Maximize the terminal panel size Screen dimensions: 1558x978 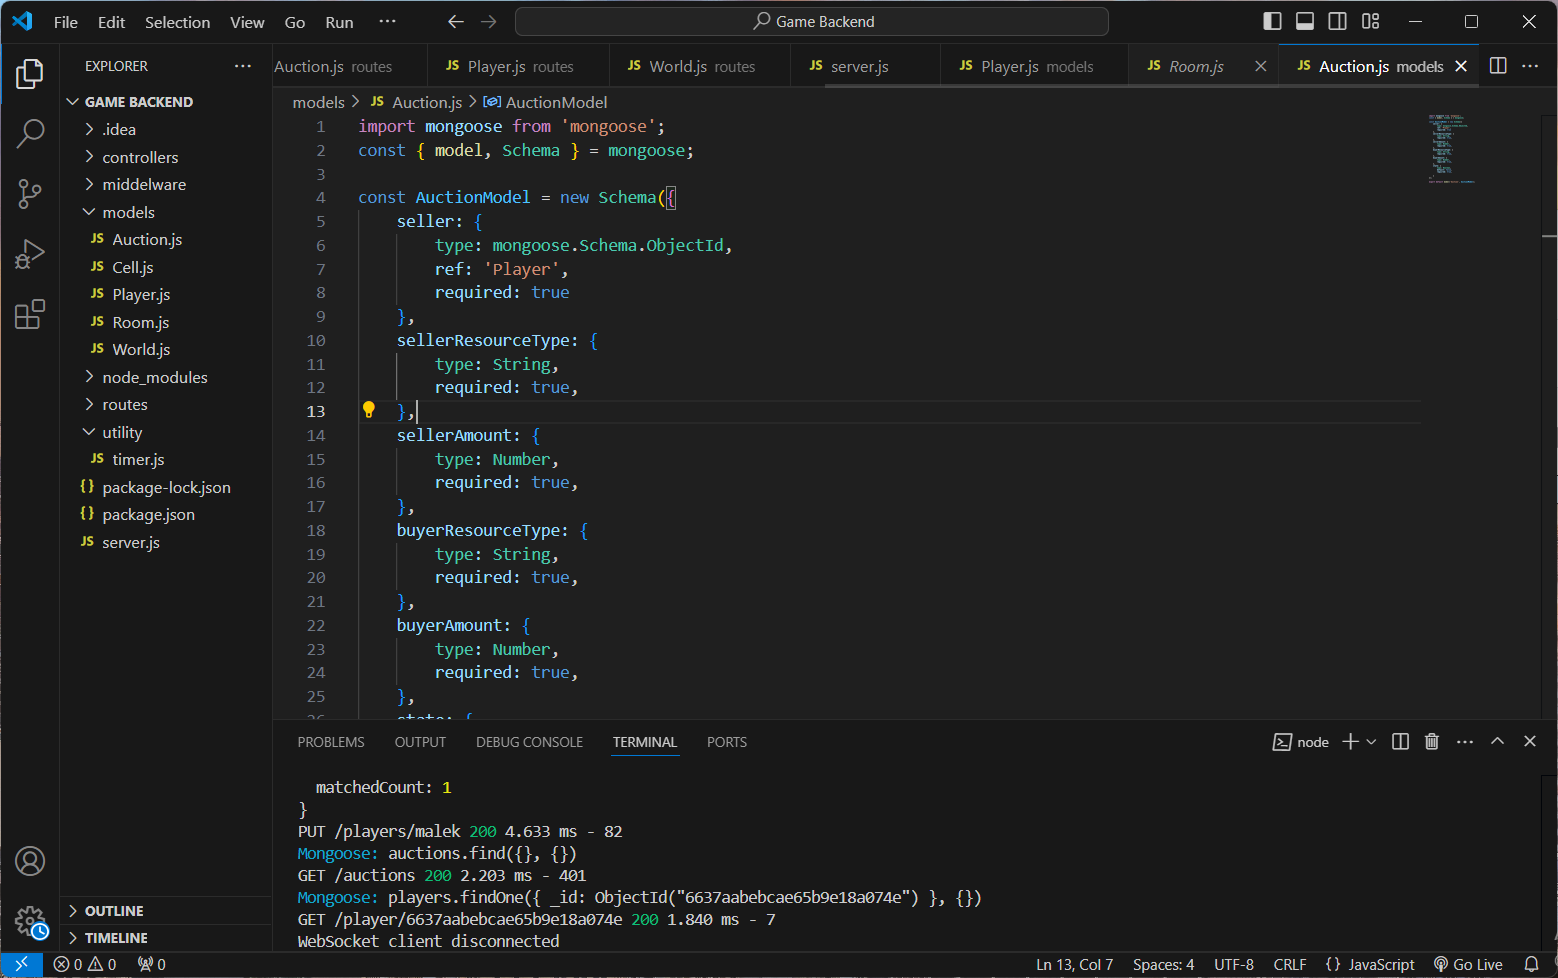coord(1497,741)
